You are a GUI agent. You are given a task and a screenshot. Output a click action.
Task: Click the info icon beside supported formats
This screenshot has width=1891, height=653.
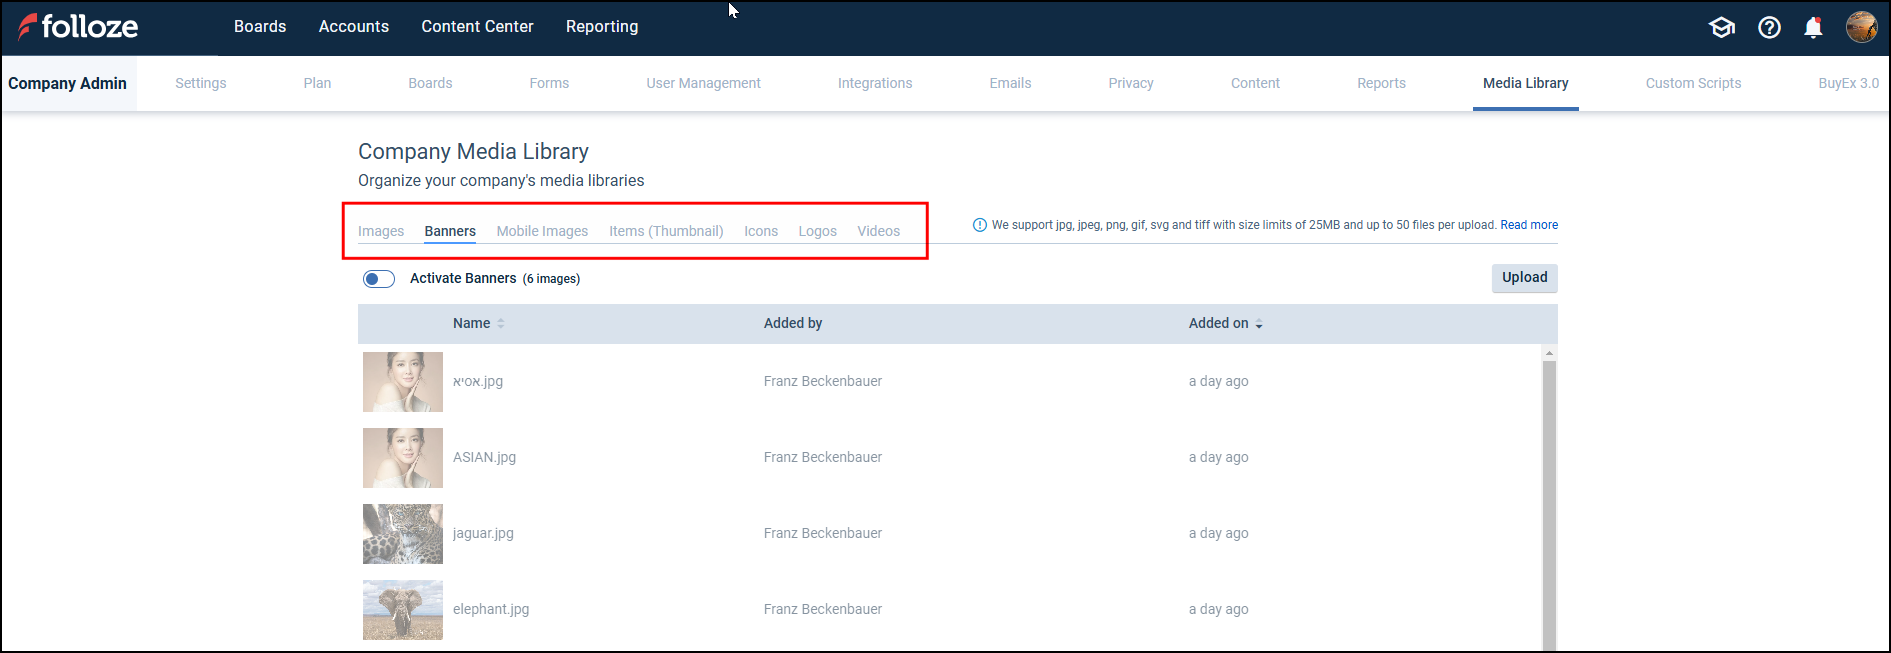click(979, 225)
